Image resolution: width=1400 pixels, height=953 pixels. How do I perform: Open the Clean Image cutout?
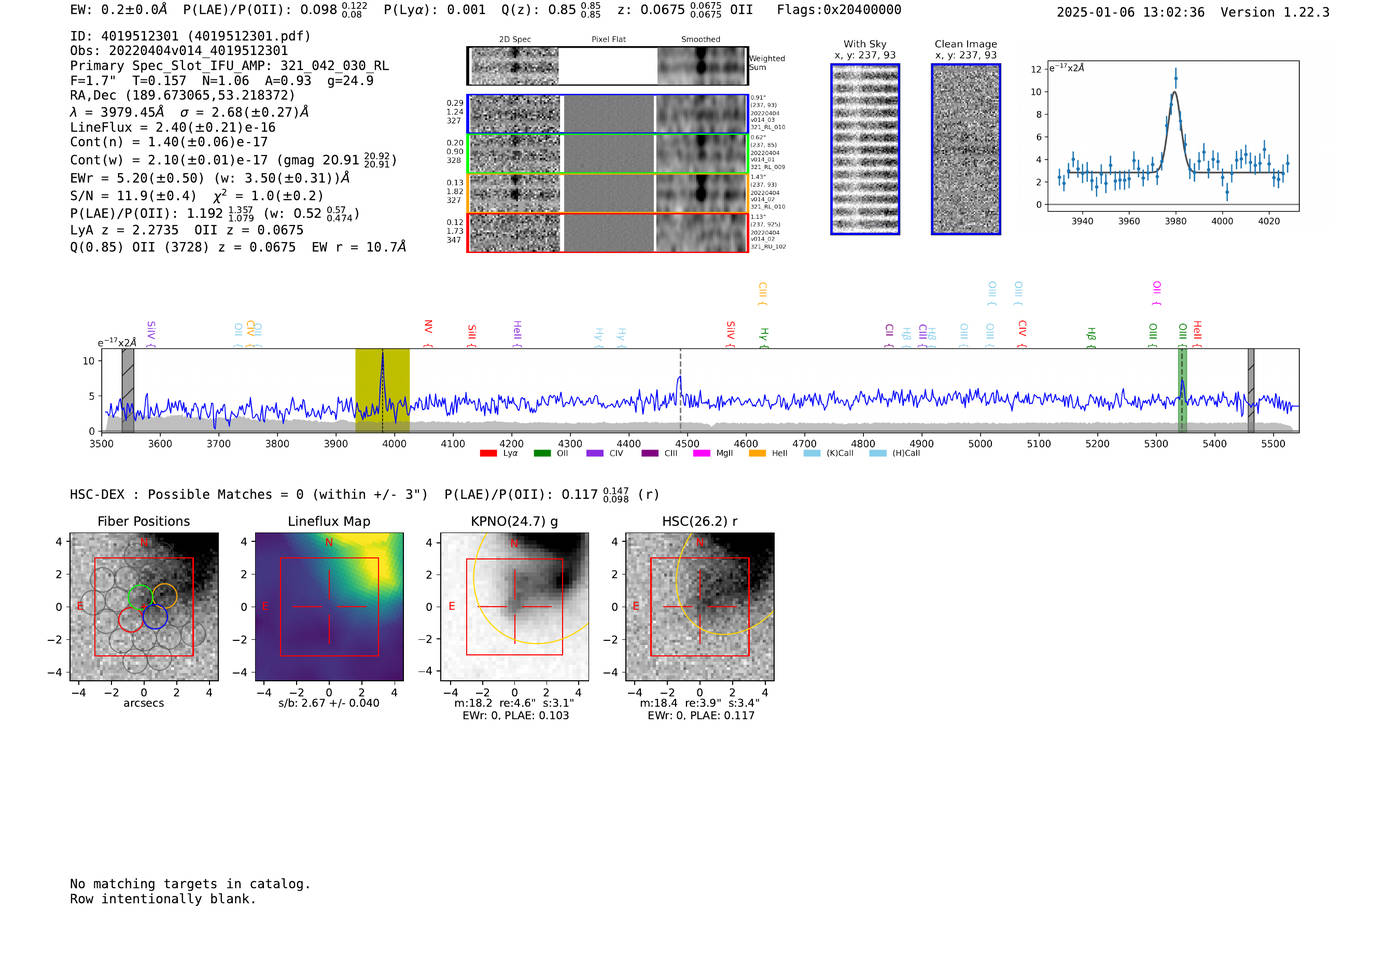[966, 149]
